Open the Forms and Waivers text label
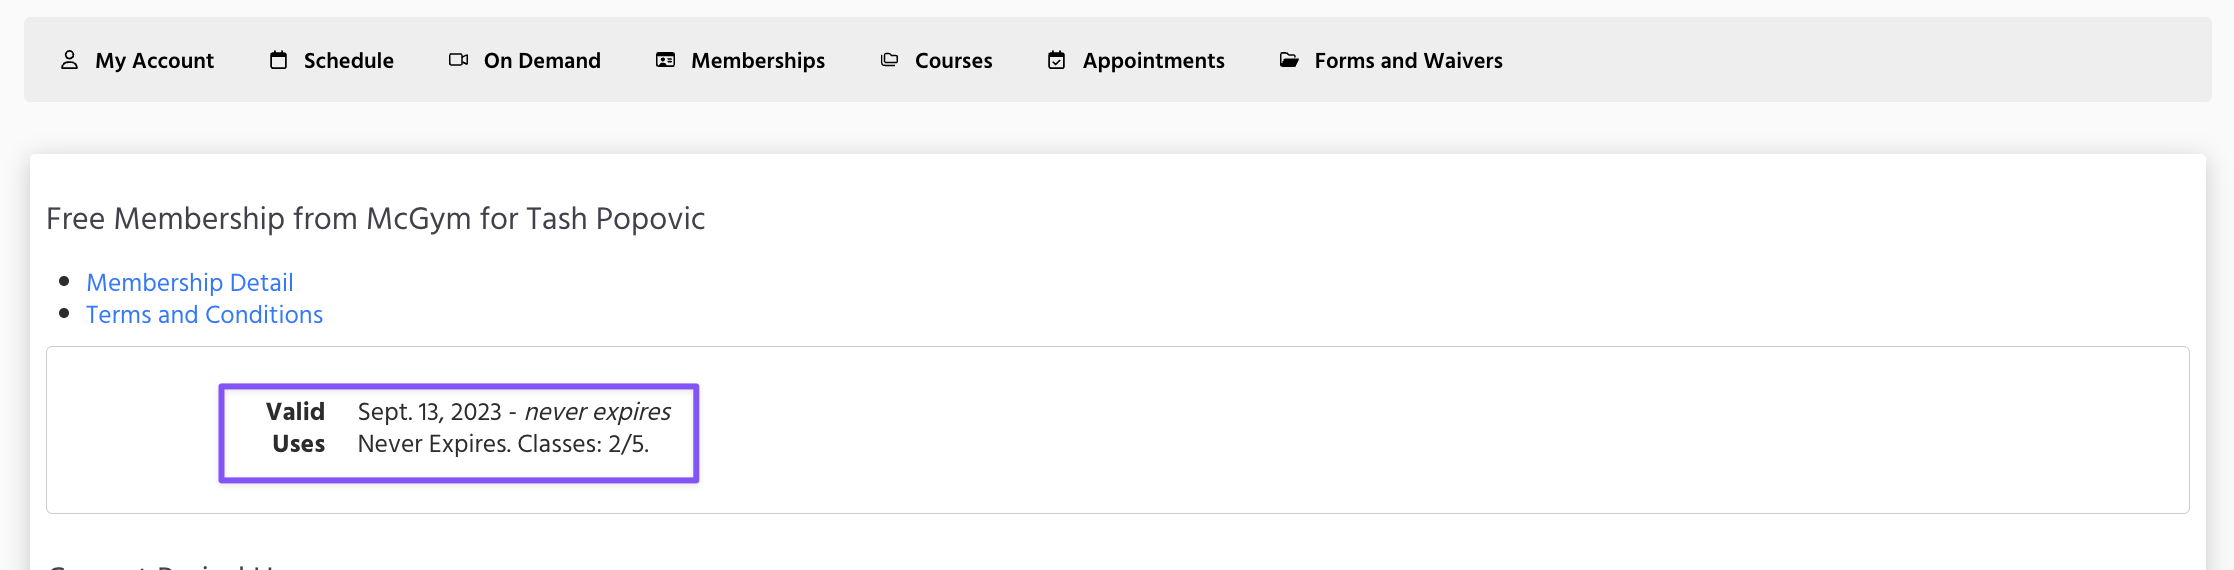The width and height of the screenshot is (2234, 570). (1408, 61)
